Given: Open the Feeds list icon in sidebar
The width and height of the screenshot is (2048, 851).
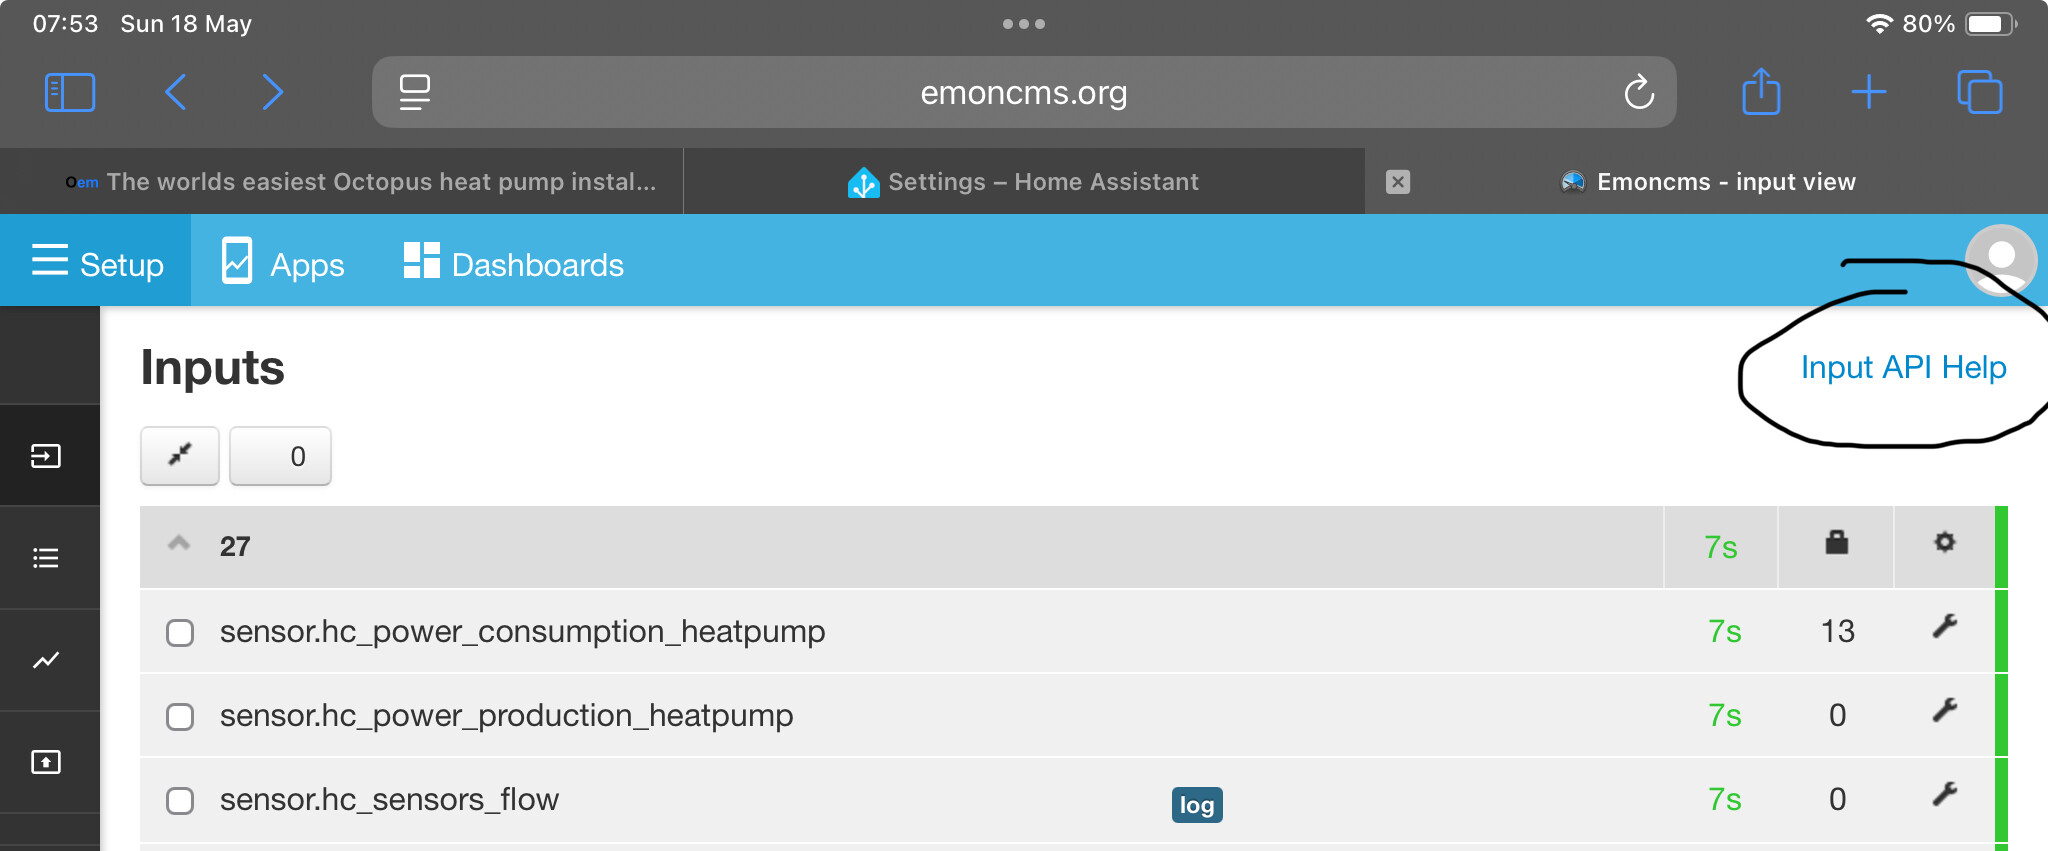Looking at the screenshot, I should [x=46, y=558].
